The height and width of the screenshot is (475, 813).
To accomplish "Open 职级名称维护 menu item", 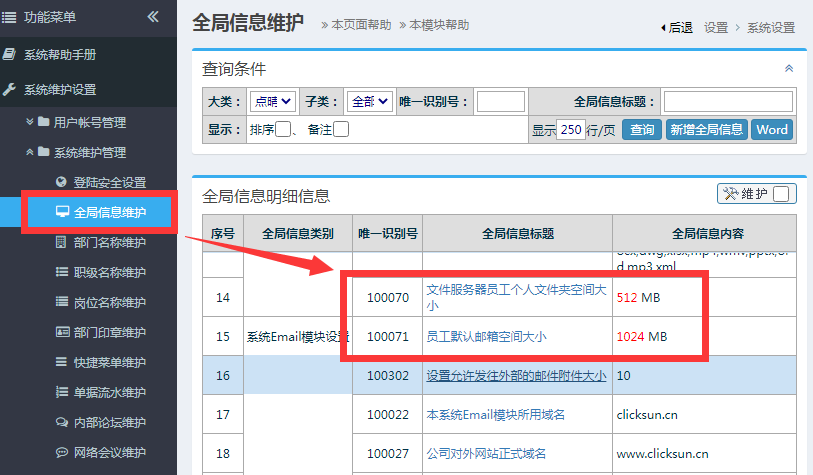I will [x=110, y=272].
